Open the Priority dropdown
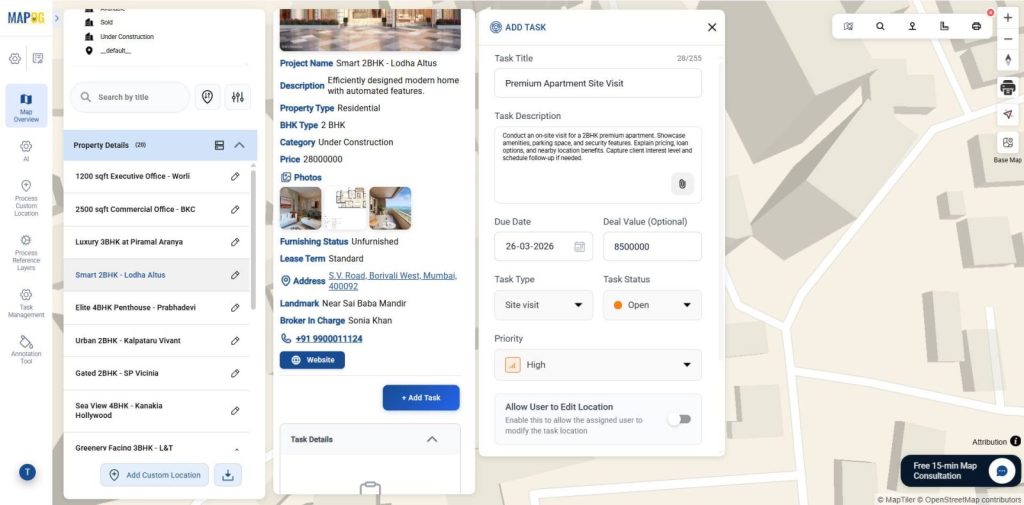This screenshot has height=505, width=1024. point(598,365)
